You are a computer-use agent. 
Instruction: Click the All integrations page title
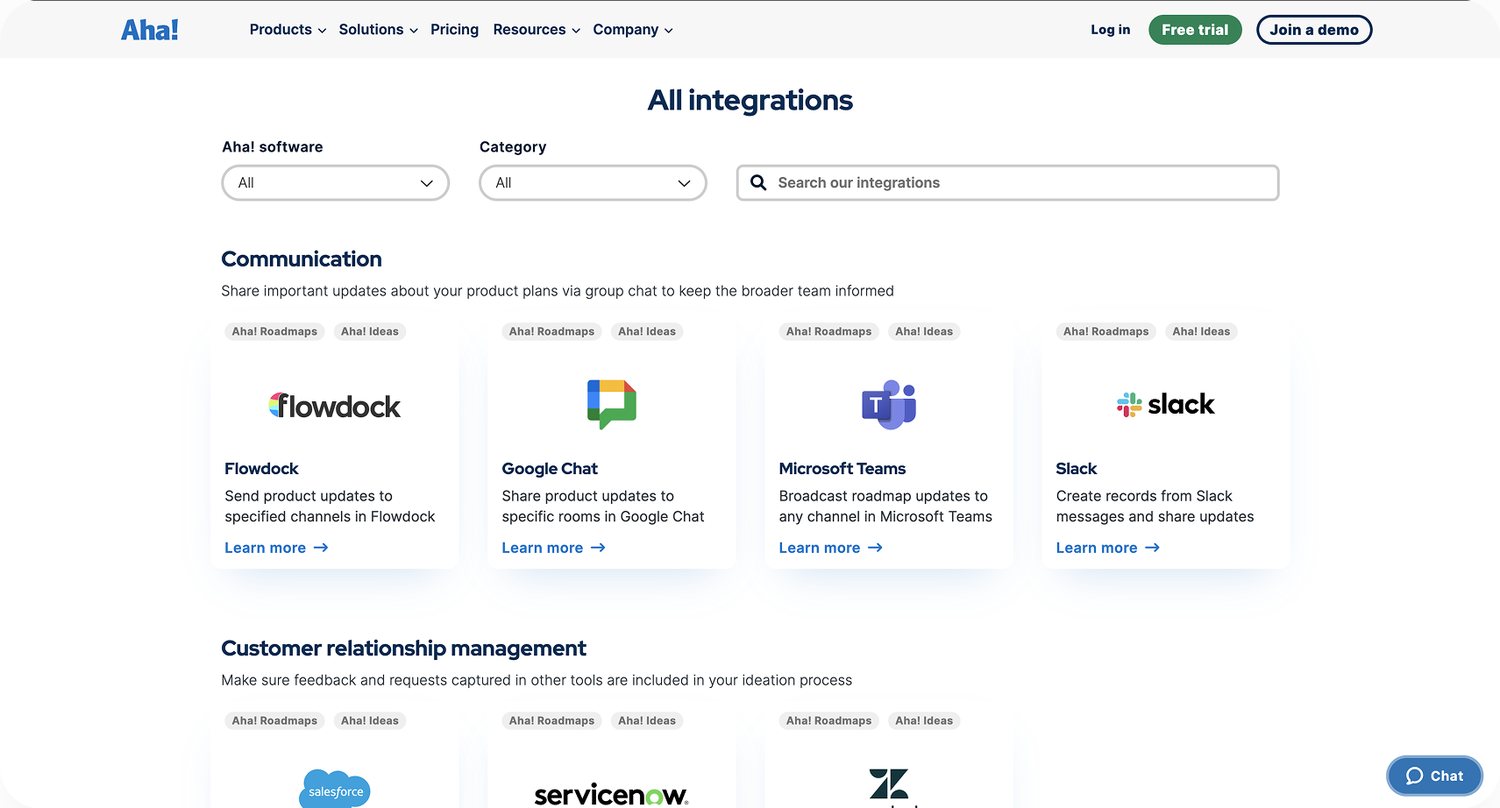[x=750, y=100]
